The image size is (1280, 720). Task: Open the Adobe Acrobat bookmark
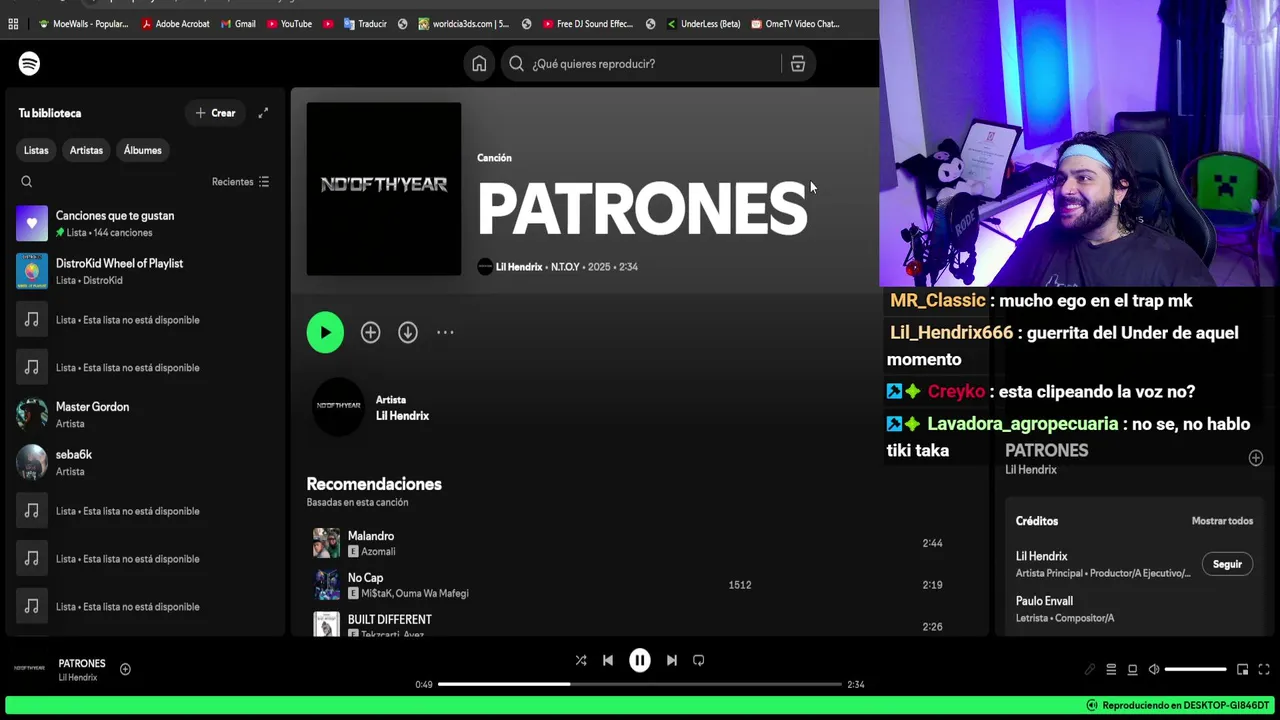[x=176, y=24]
